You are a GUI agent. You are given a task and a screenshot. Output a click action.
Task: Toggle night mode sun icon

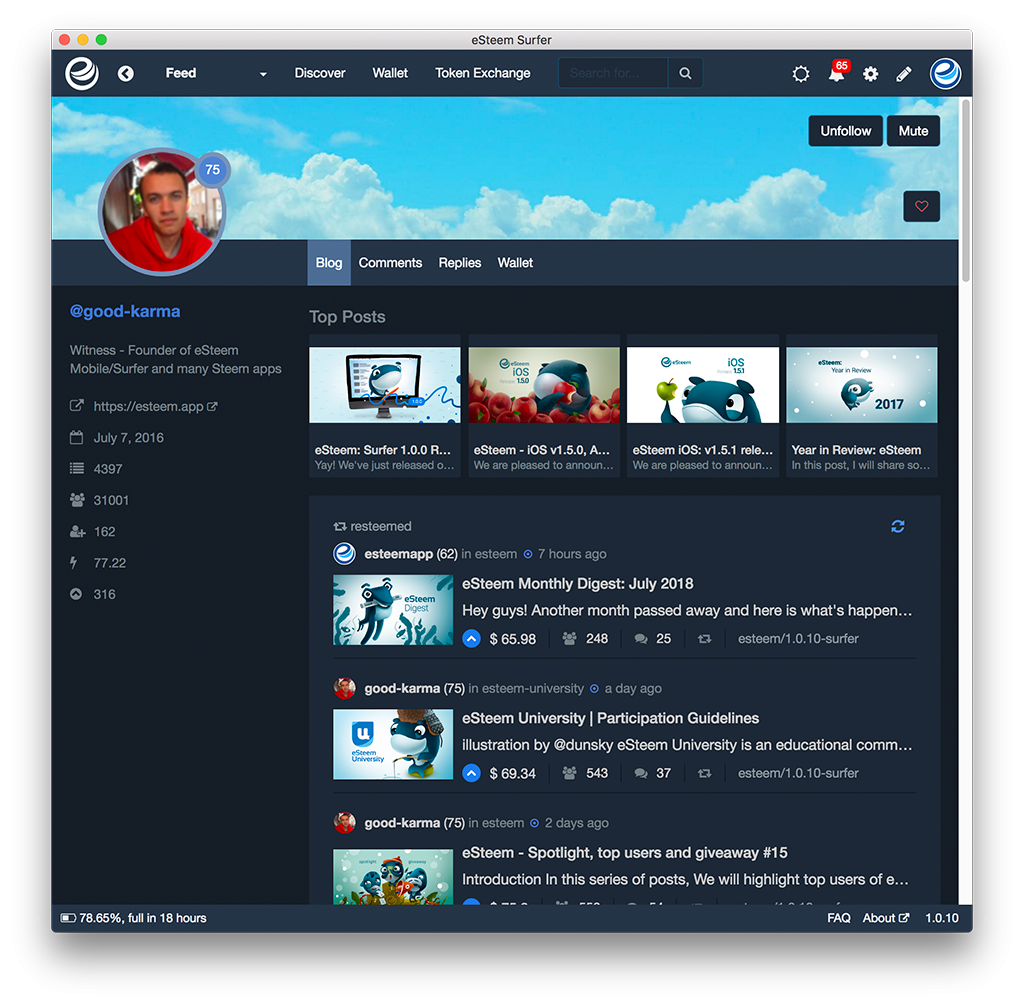[801, 74]
